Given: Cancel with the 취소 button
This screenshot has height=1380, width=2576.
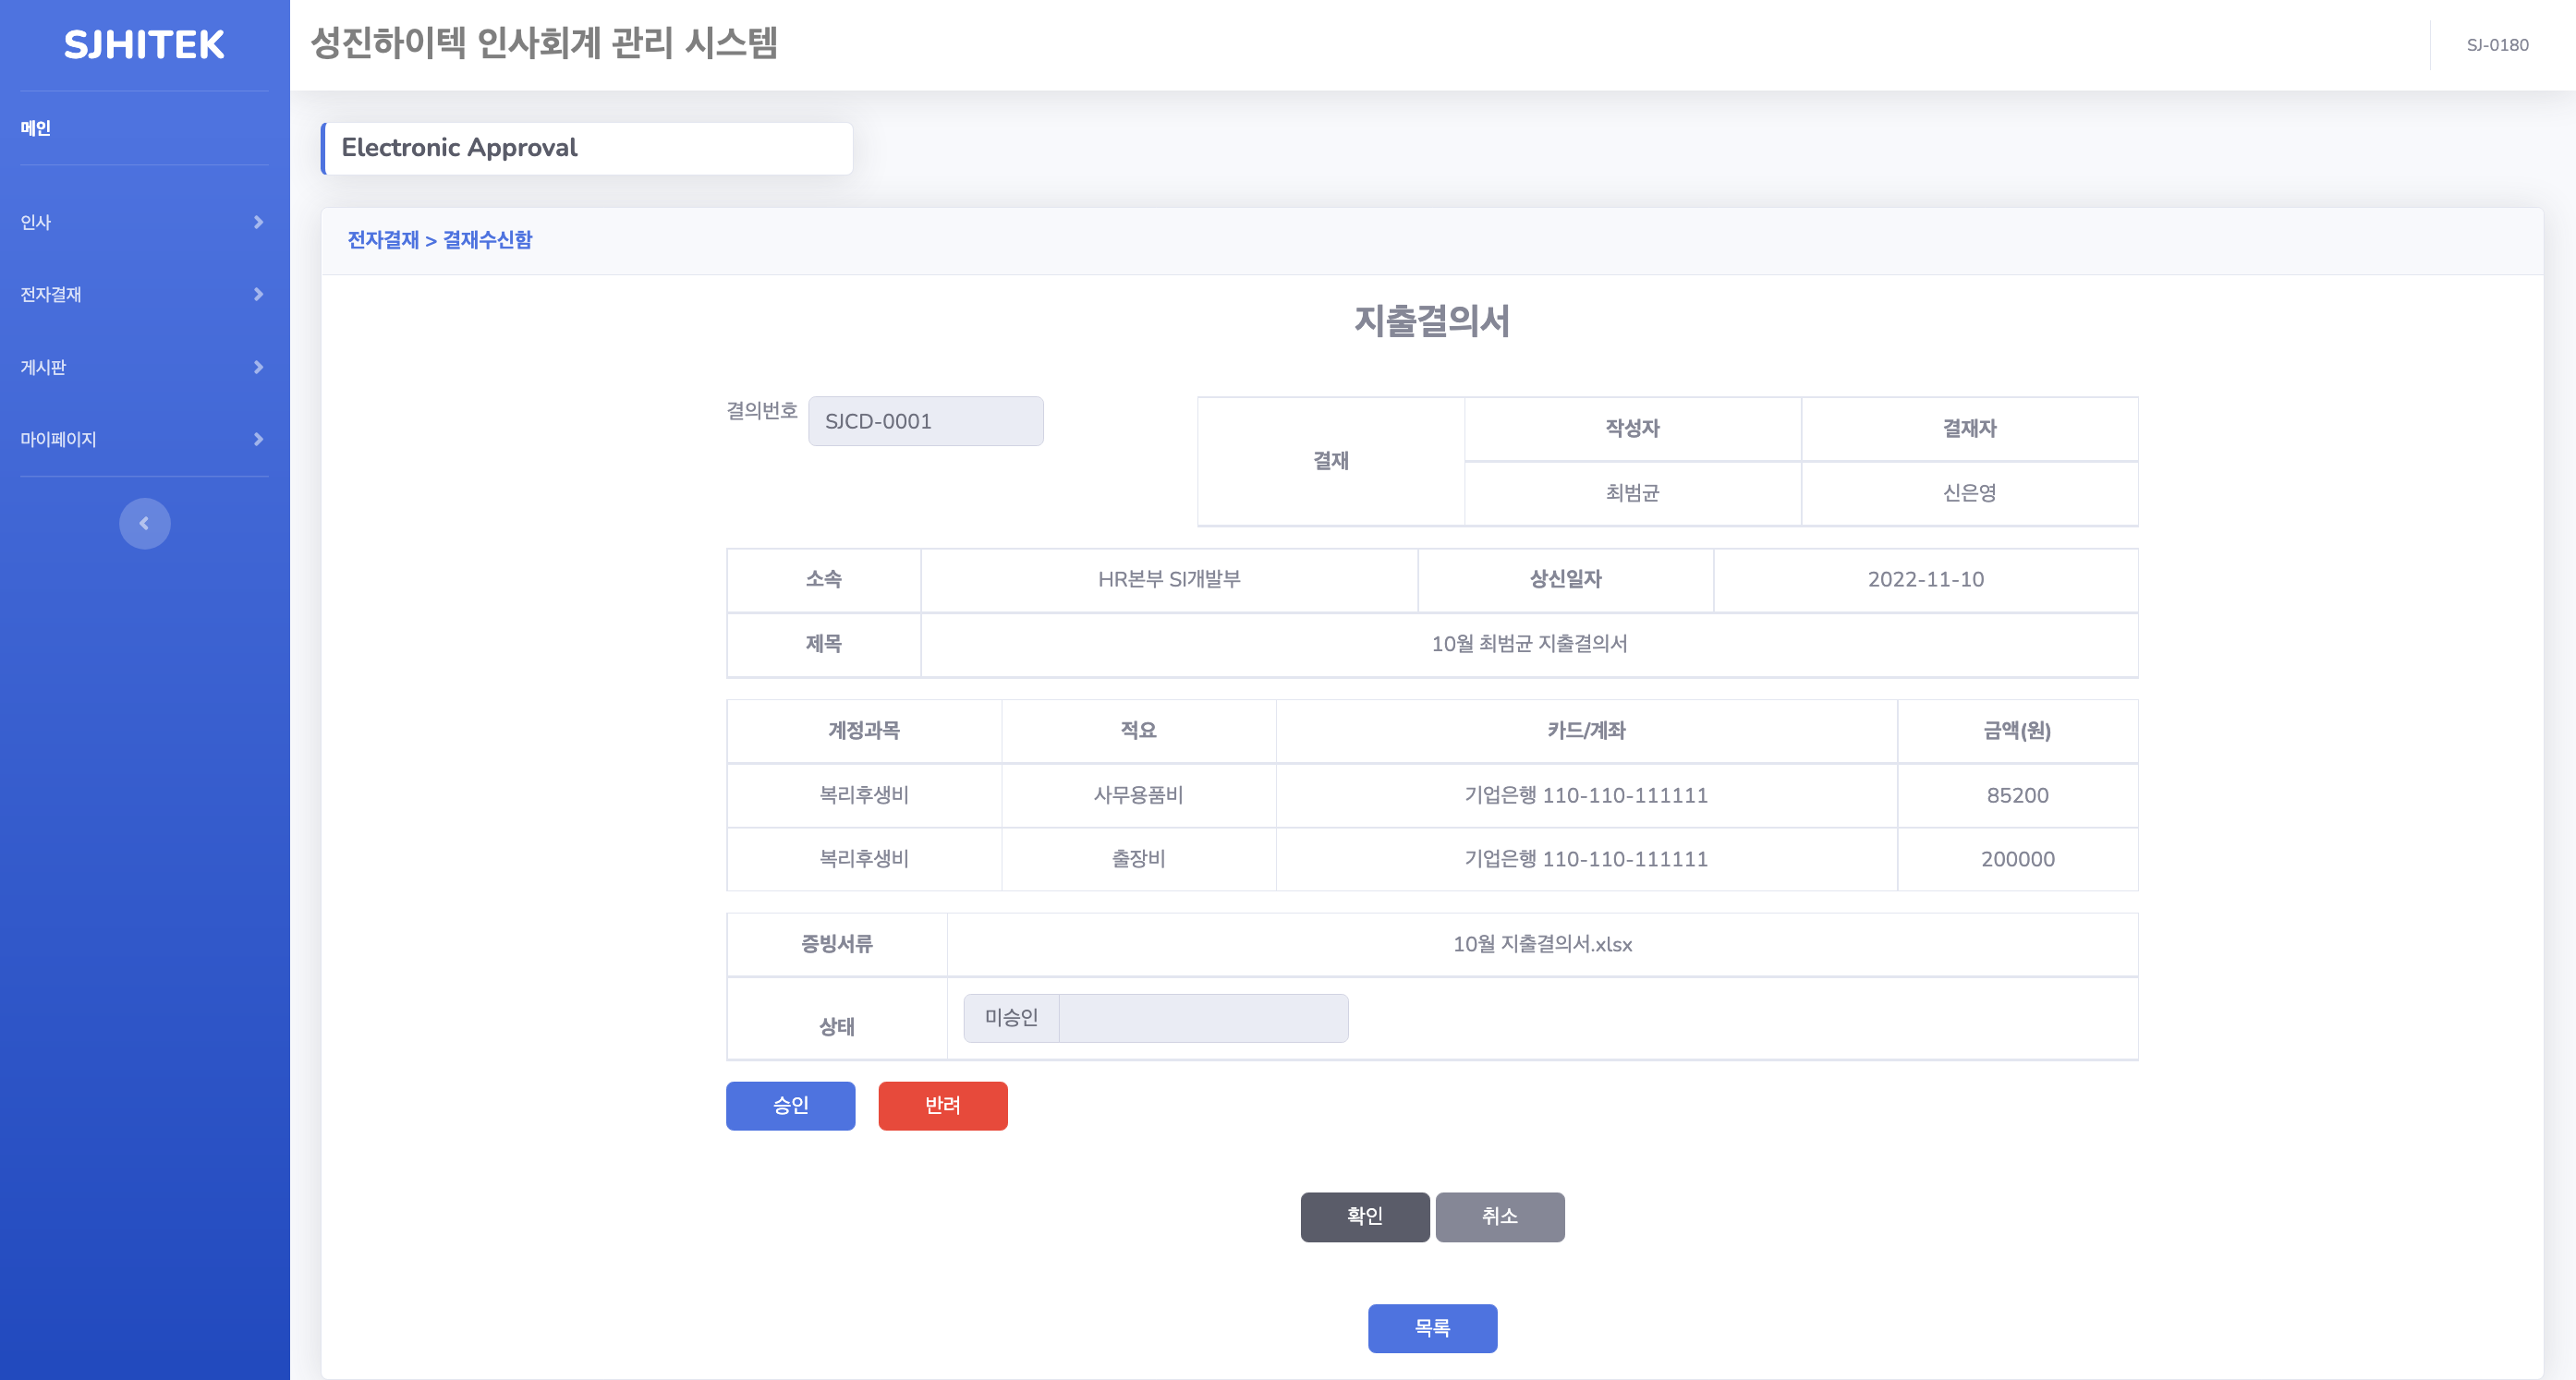Looking at the screenshot, I should click(x=1499, y=1216).
